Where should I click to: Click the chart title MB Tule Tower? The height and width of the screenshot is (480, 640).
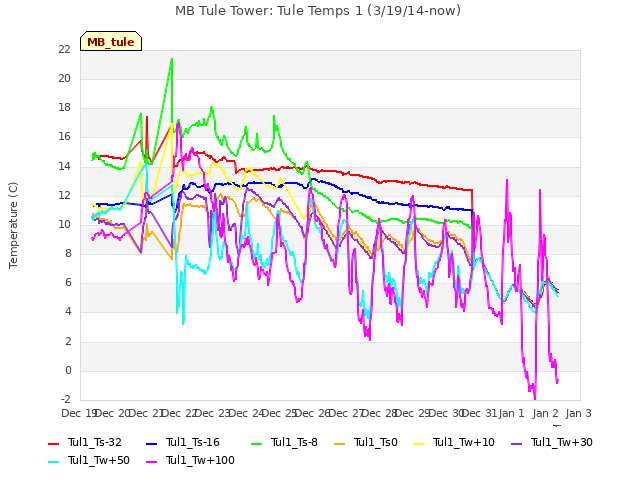pyautogui.click(x=318, y=11)
